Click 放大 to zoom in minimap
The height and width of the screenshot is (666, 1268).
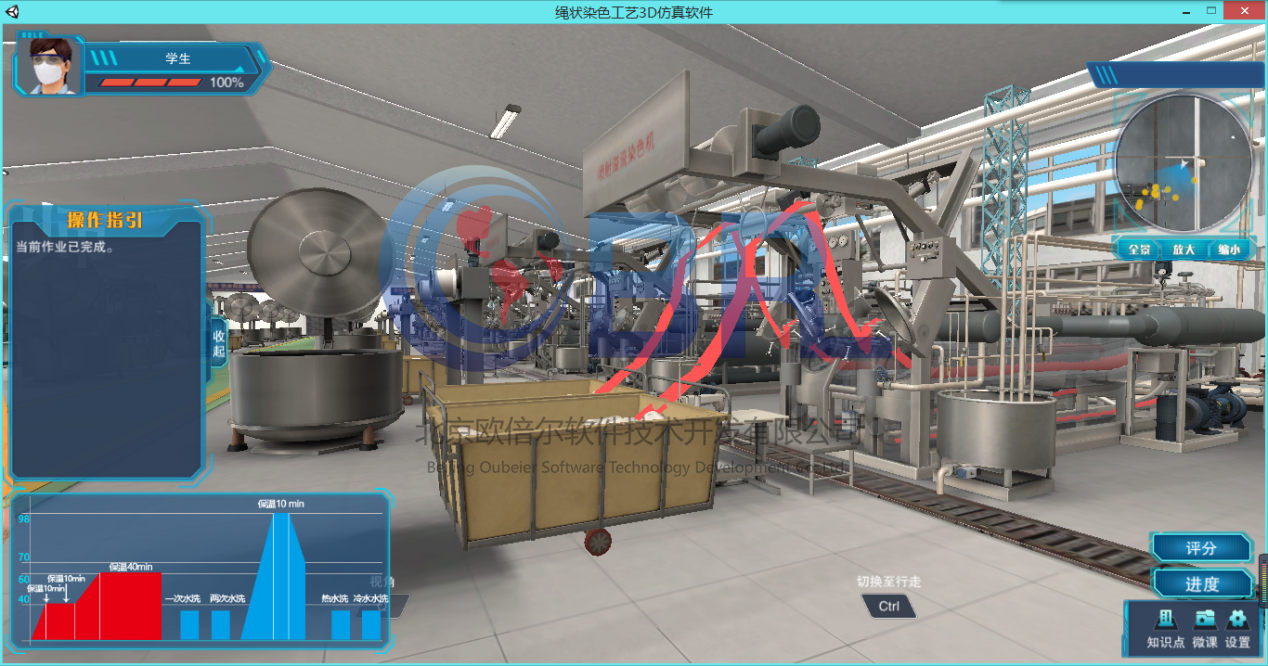tap(1184, 249)
